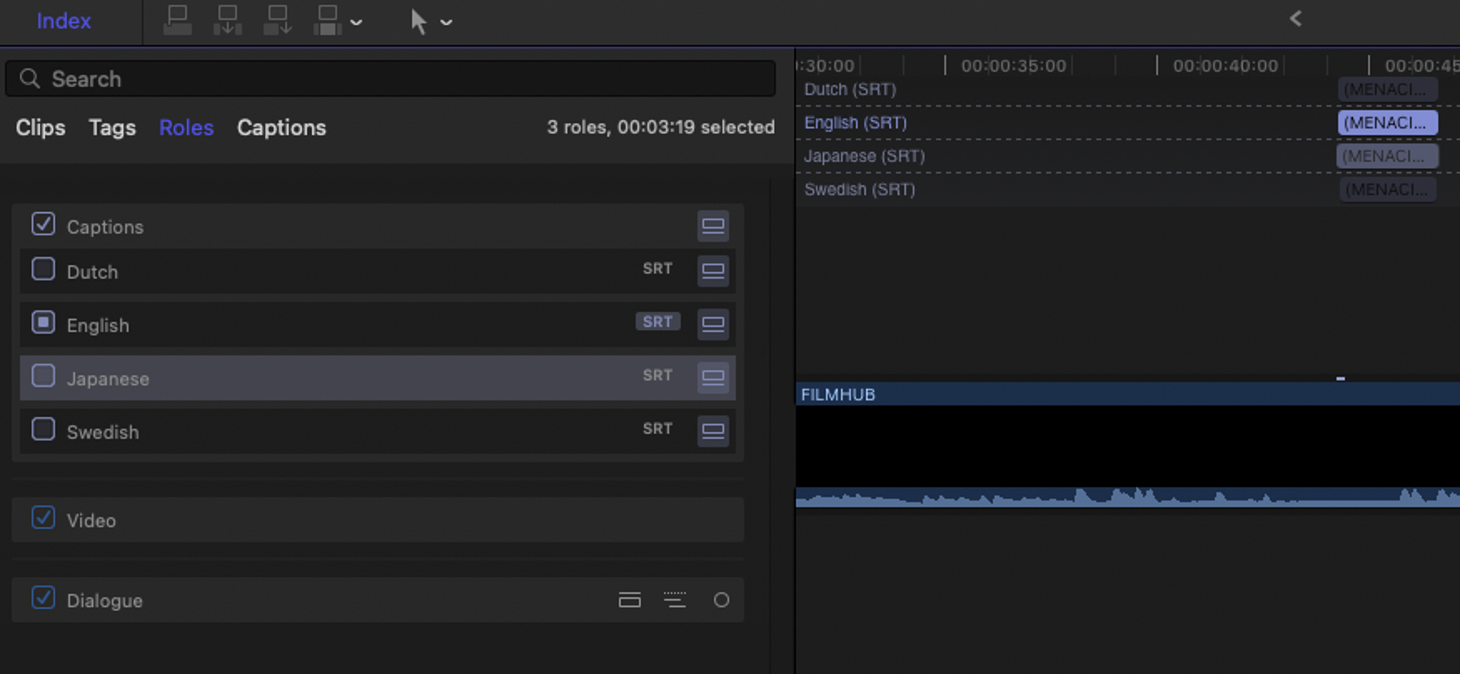1460x674 pixels.
Task: Click into the Search field
Action: pos(390,79)
